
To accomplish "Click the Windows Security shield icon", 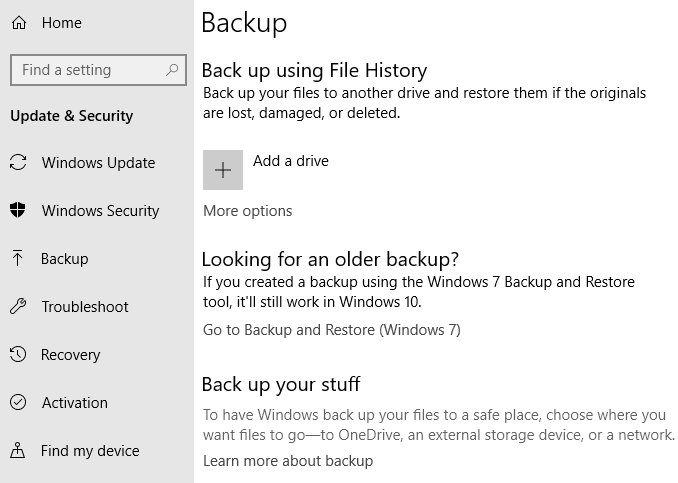I will (18, 210).
